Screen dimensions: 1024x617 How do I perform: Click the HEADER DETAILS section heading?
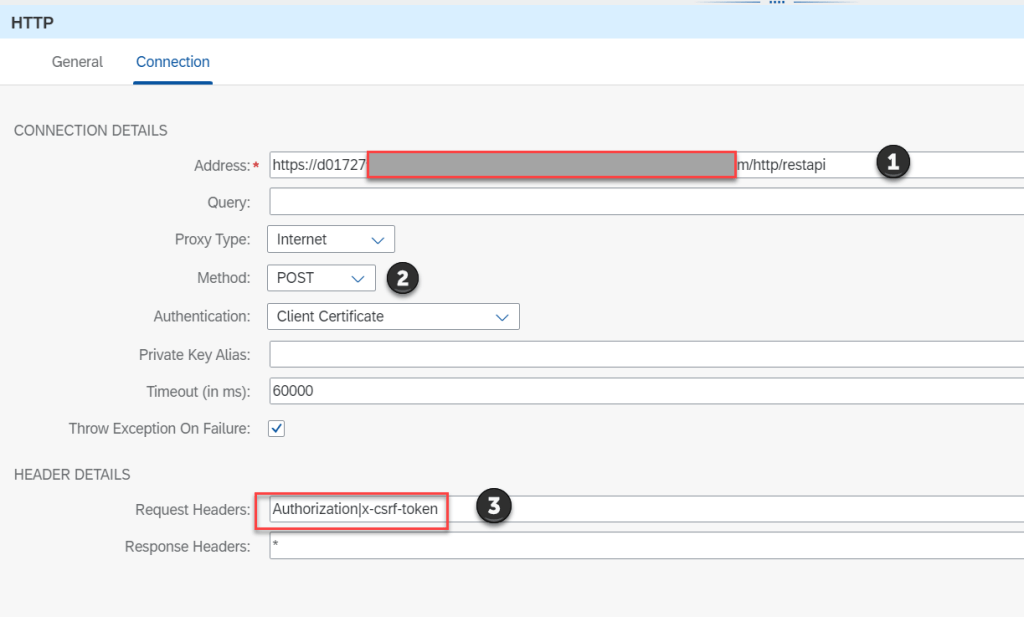click(72, 474)
